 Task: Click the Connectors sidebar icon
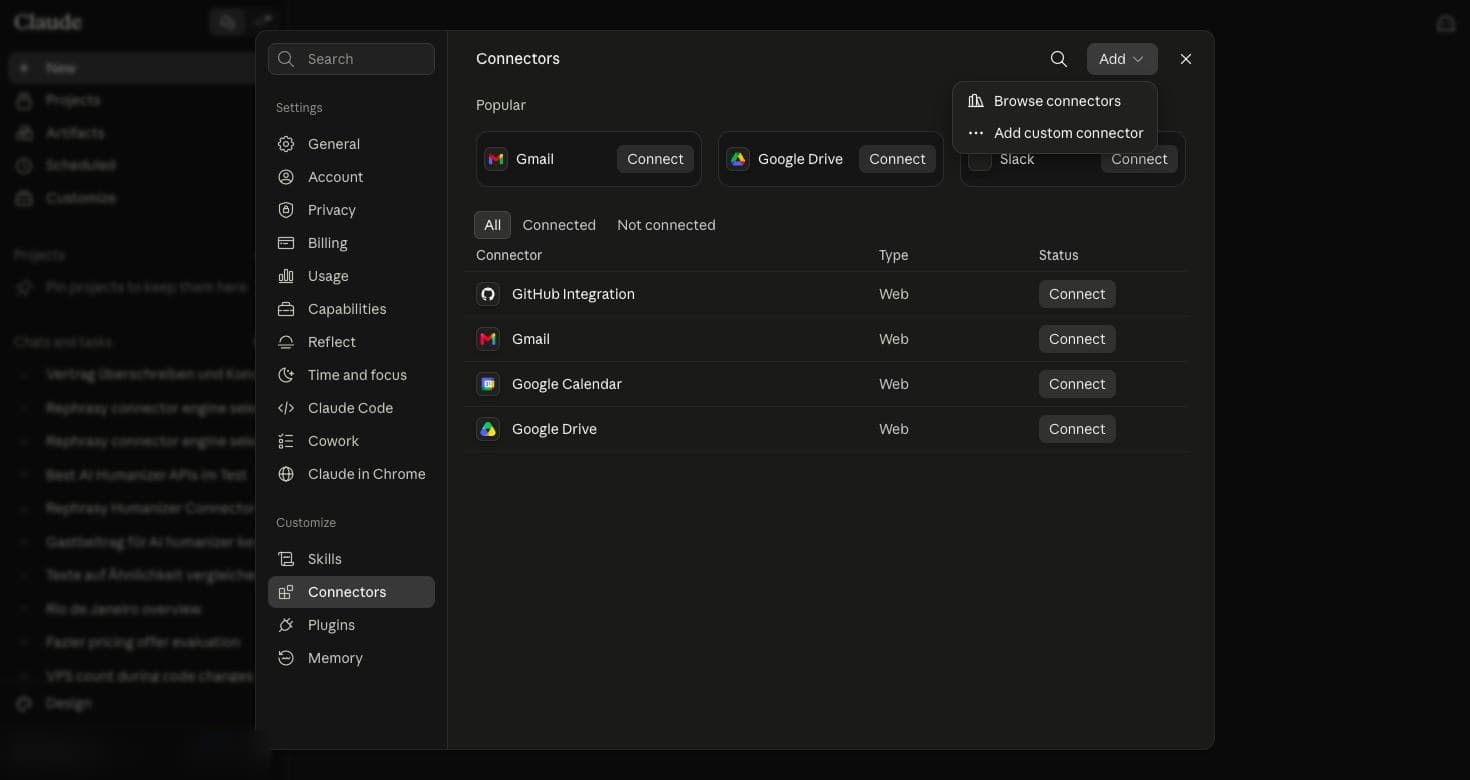click(x=286, y=592)
